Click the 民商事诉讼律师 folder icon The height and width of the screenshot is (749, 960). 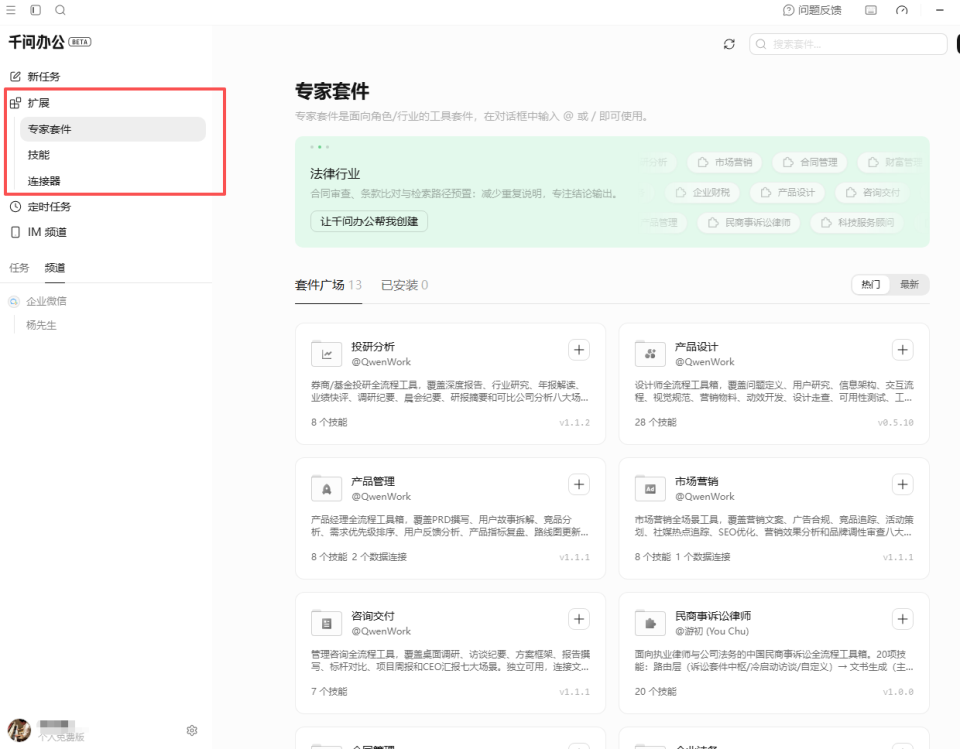[x=650, y=623]
